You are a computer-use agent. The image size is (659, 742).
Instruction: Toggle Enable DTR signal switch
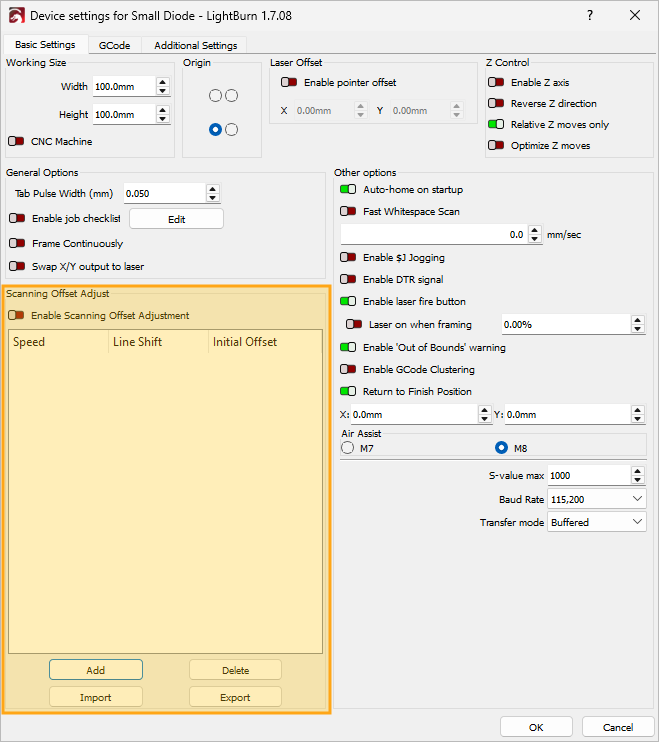click(348, 279)
